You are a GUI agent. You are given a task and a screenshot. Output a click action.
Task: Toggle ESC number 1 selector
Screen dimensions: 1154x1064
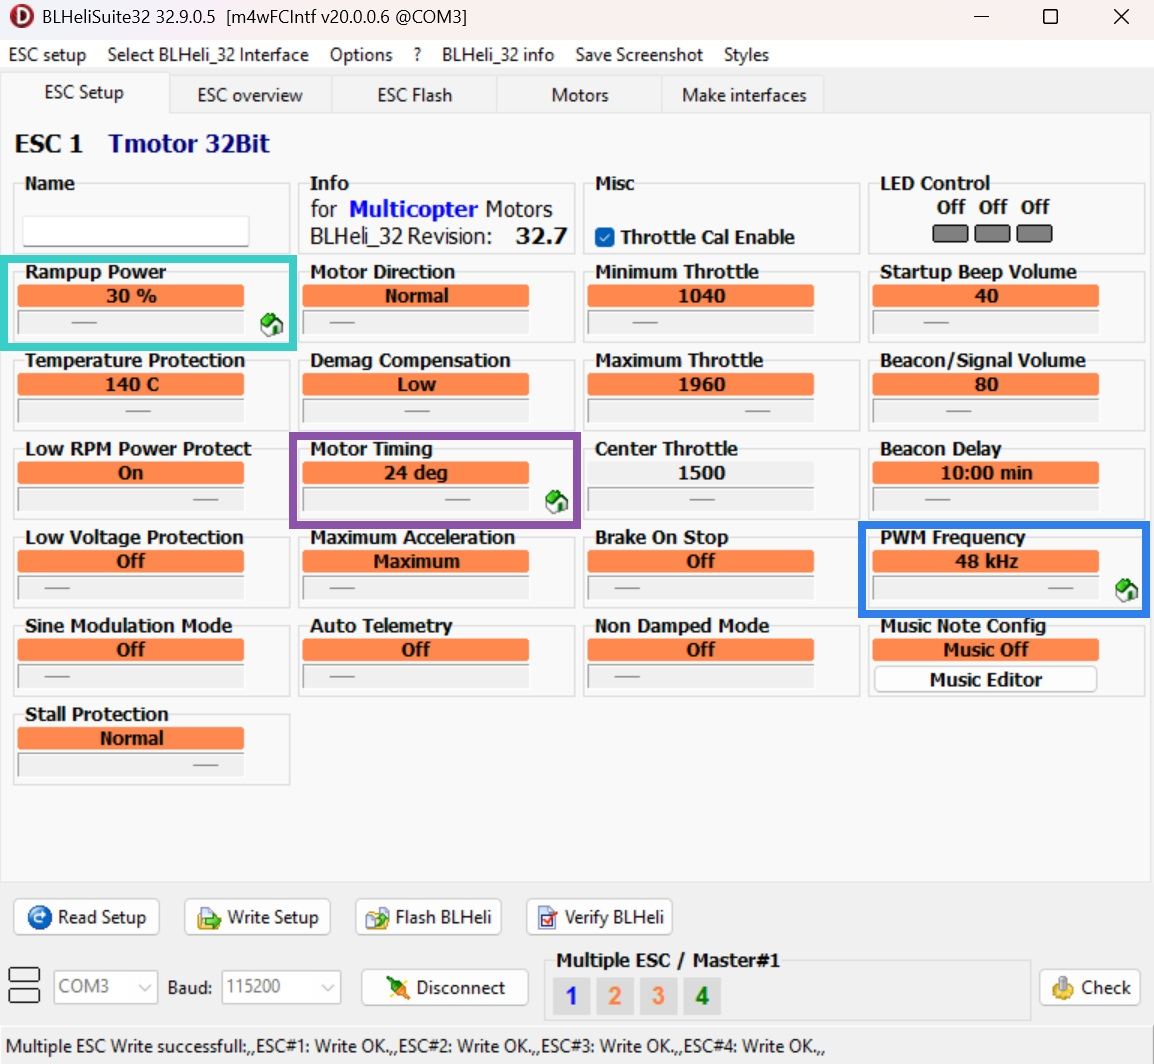pyautogui.click(x=571, y=995)
